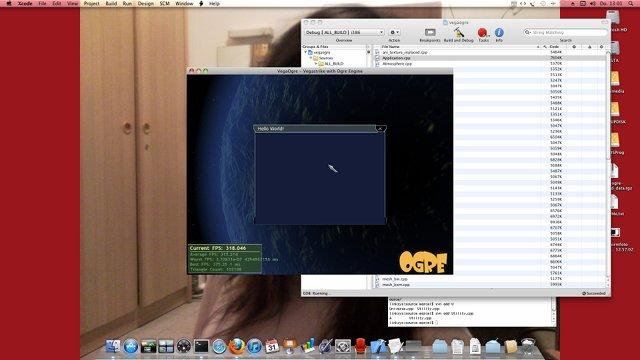Open the File menu
The height and width of the screenshot is (360, 640).
coord(42,3)
